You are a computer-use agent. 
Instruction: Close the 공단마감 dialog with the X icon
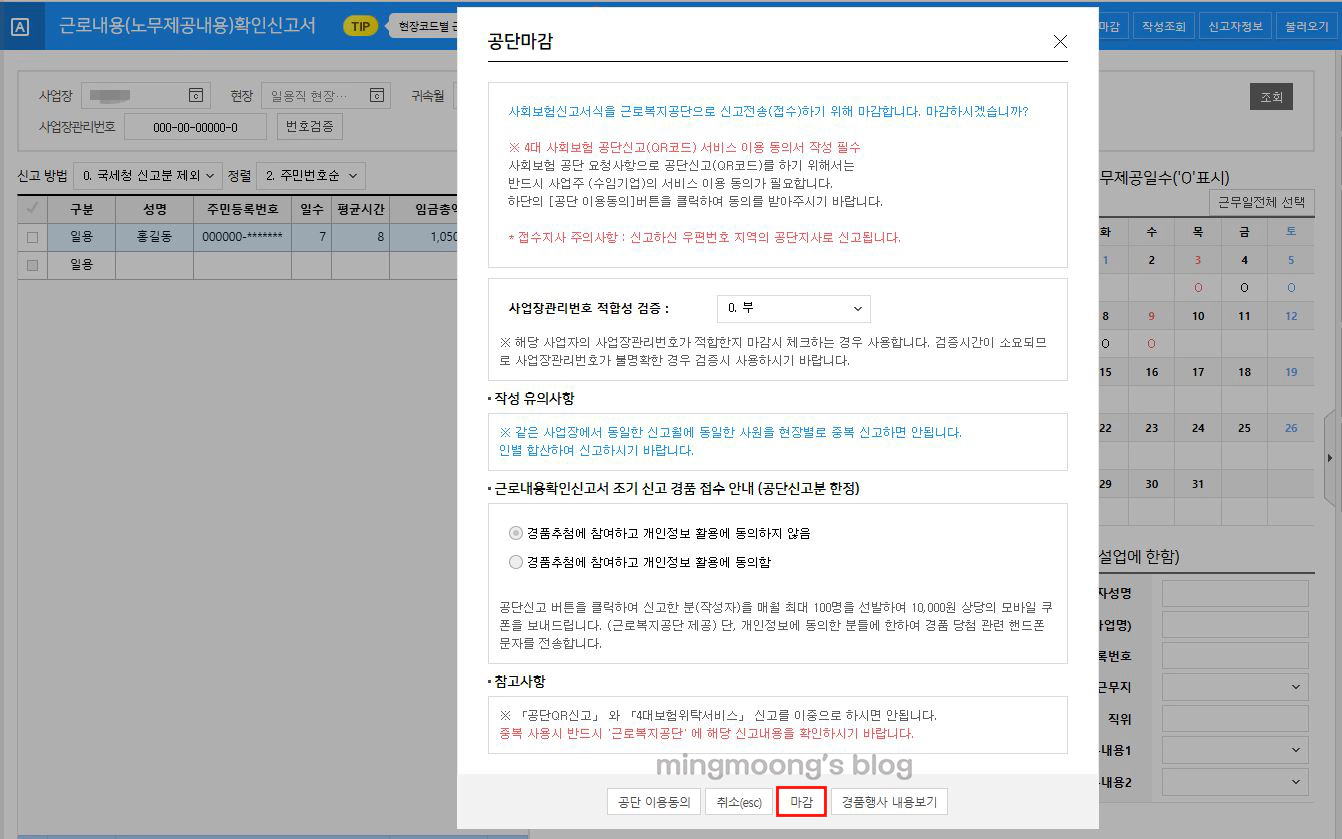[1060, 42]
